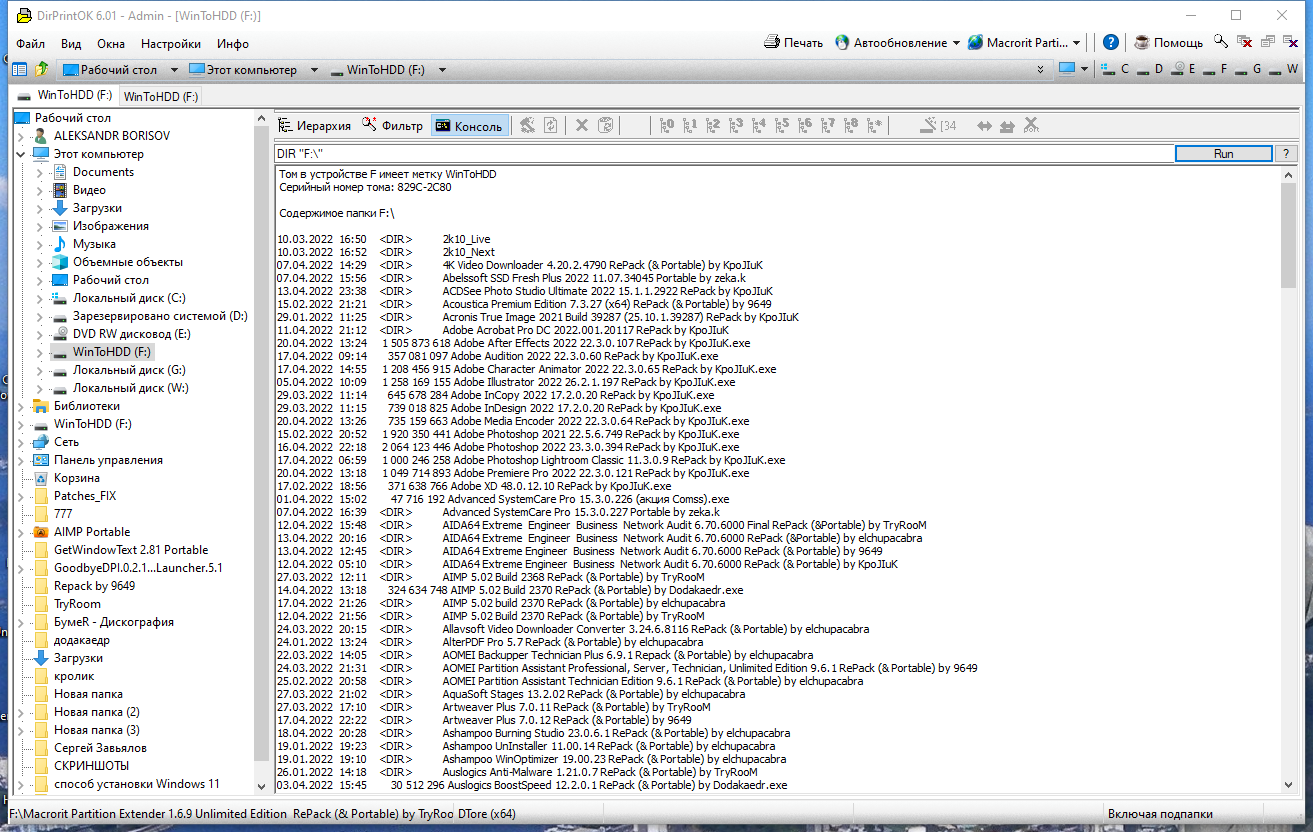The width and height of the screenshot is (1313, 832).
Task: Open the Инфо menu
Action: 233,44
